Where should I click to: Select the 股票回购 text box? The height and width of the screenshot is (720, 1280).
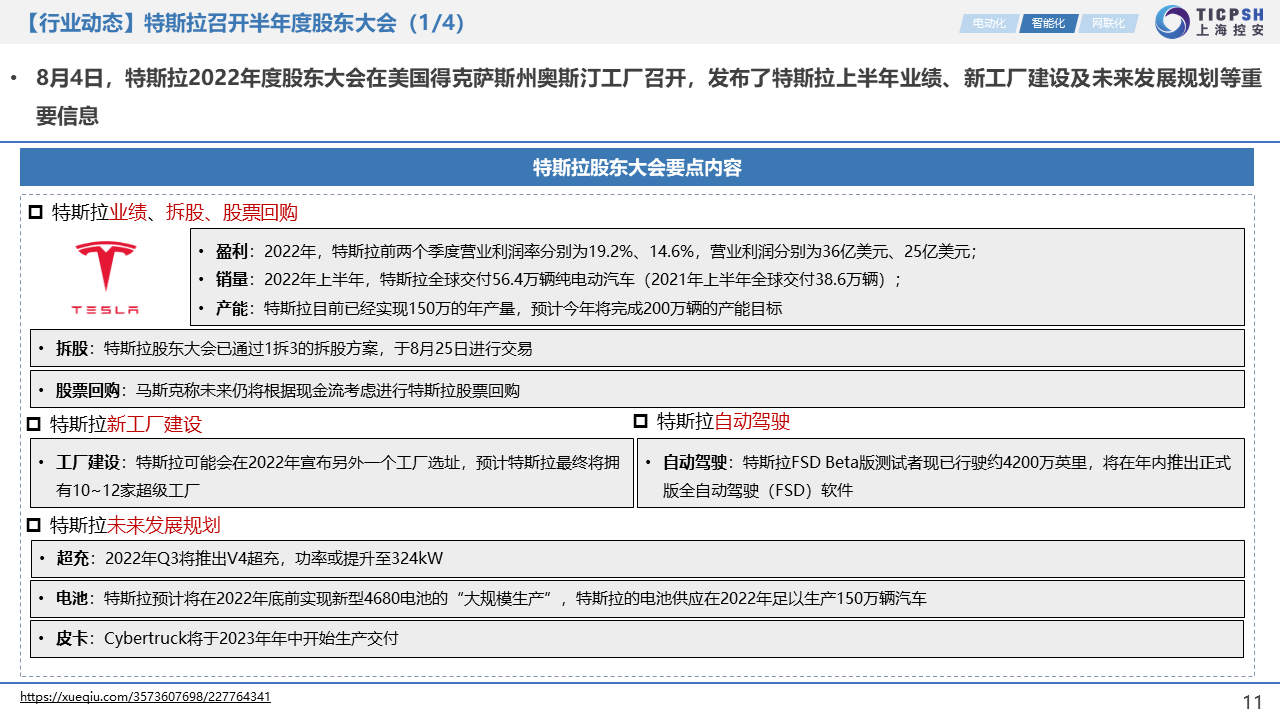(637, 389)
